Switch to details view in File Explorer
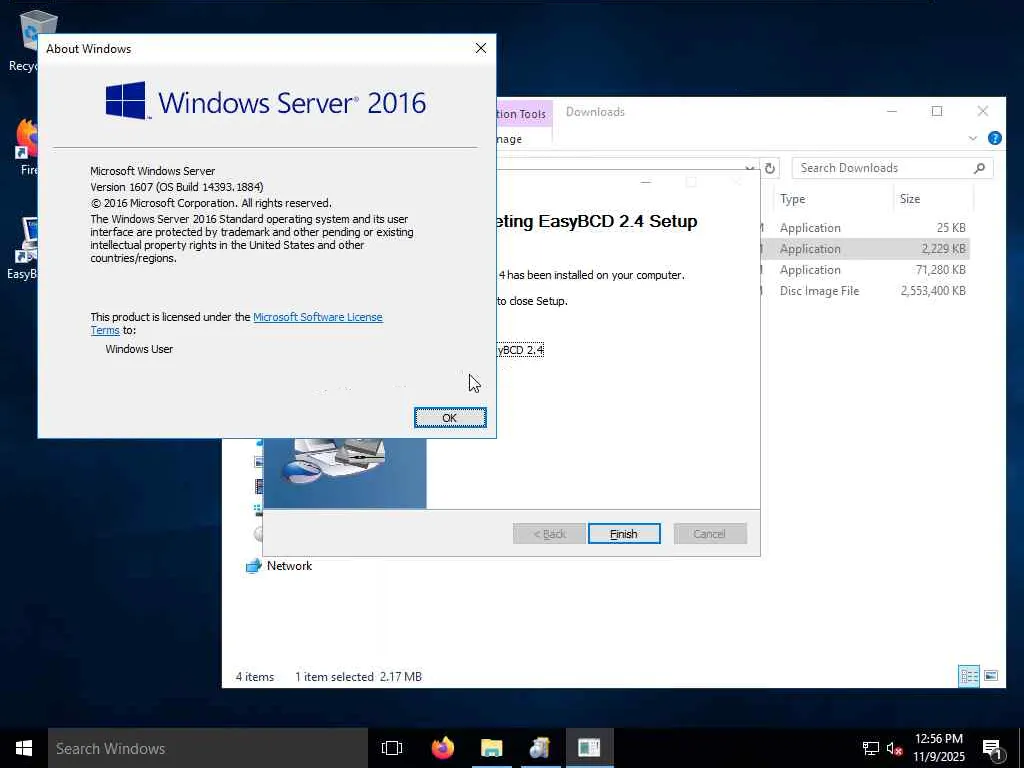1024x768 pixels. click(968, 676)
